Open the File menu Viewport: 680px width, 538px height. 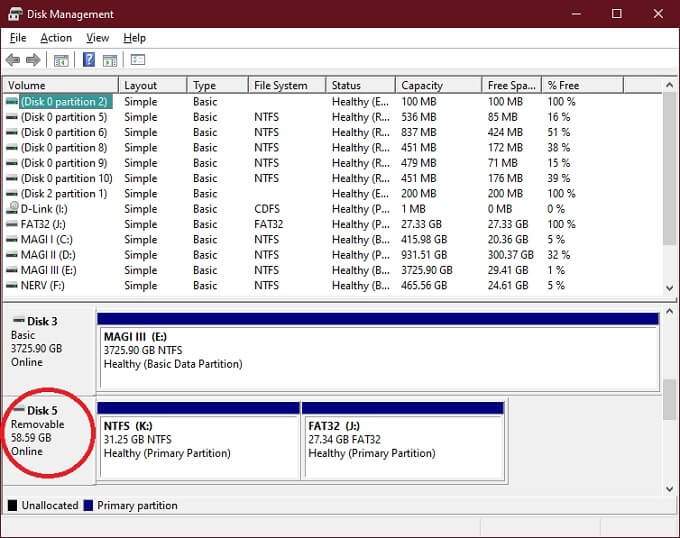click(x=18, y=38)
